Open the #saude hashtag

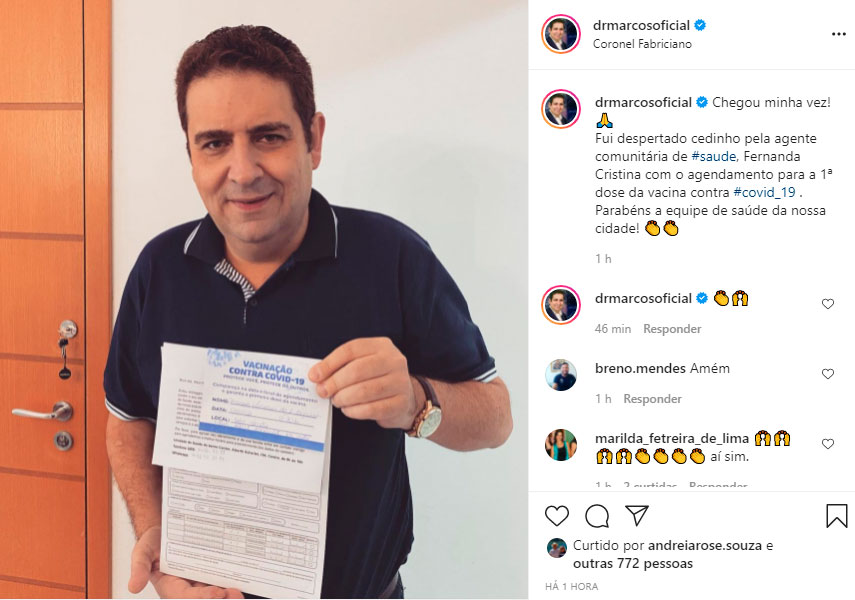pos(713,157)
